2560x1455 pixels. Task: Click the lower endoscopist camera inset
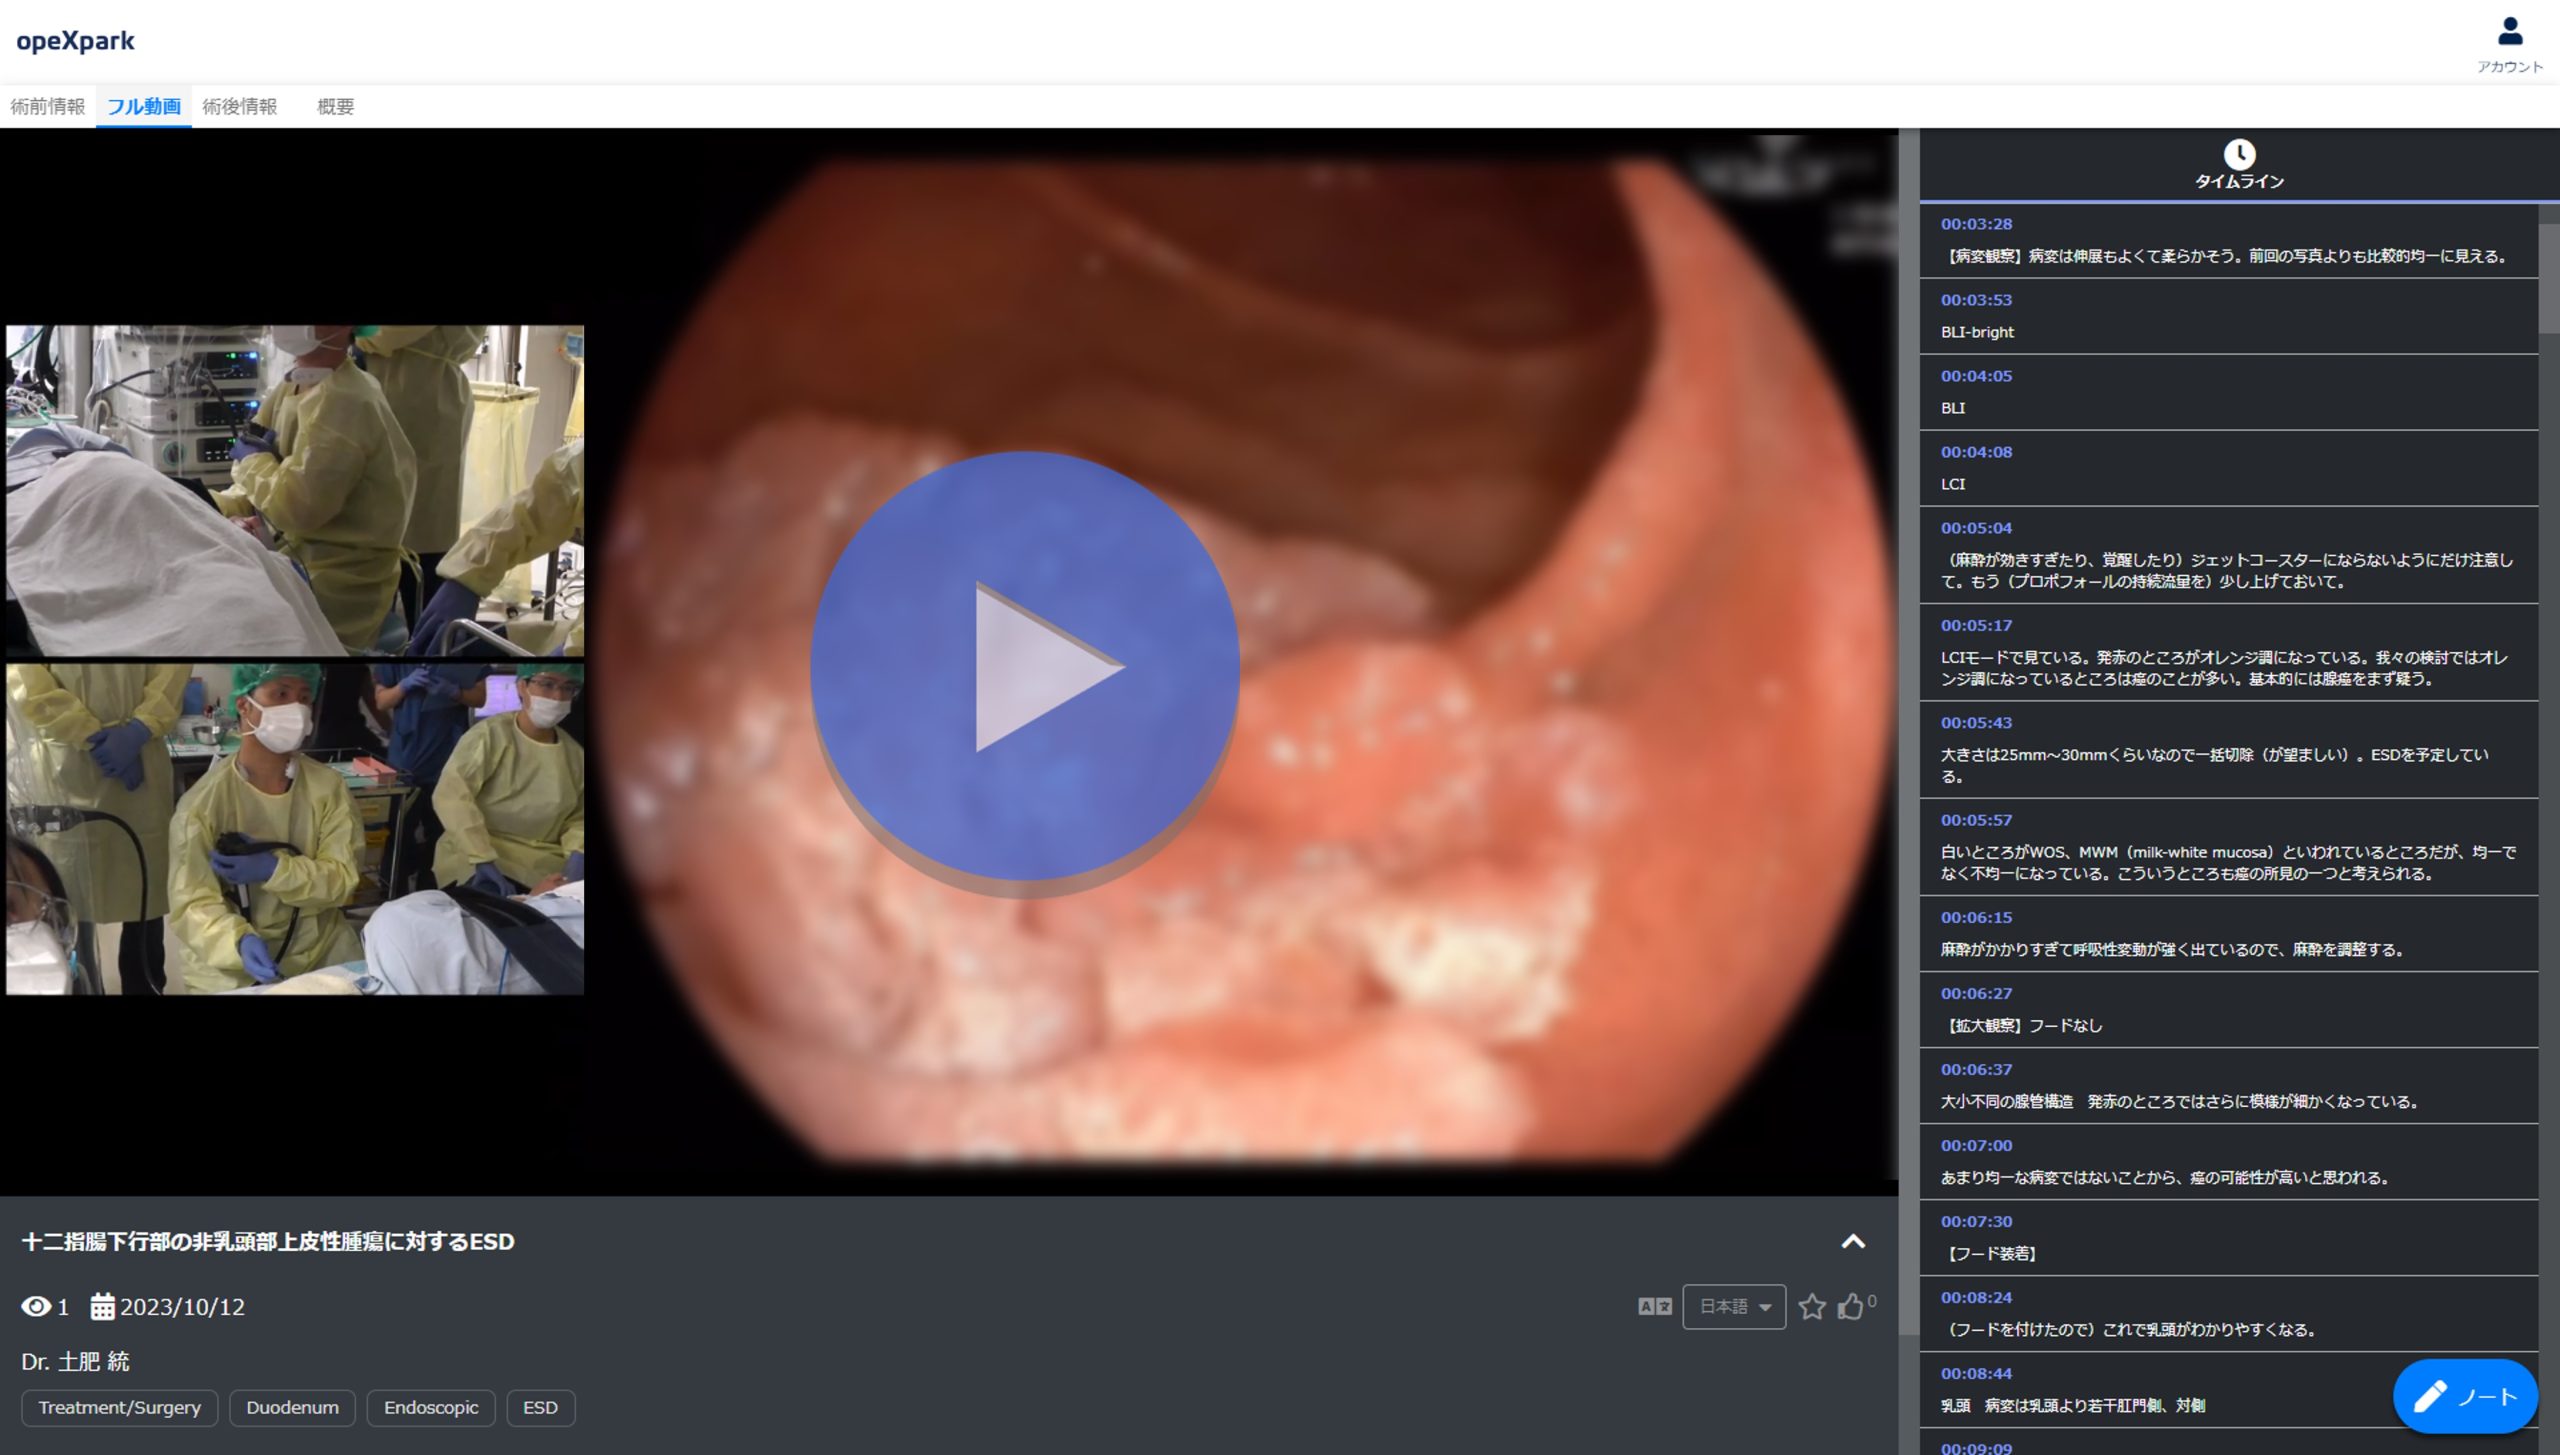coord(295,829)
